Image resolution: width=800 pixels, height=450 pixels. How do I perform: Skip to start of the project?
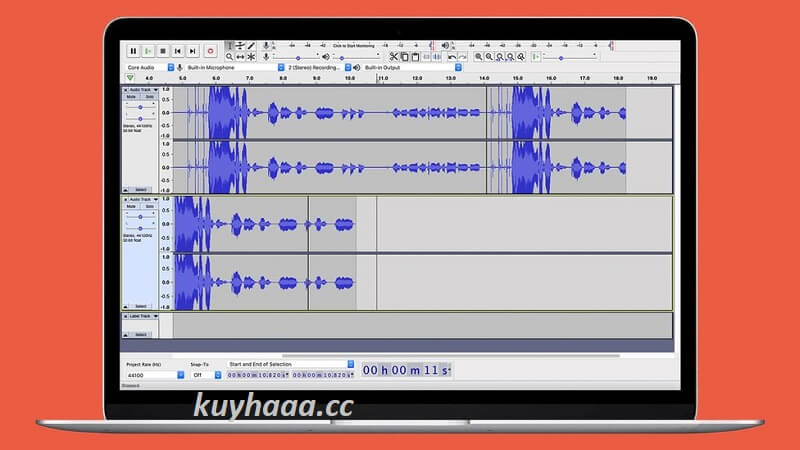pos(178,51)
